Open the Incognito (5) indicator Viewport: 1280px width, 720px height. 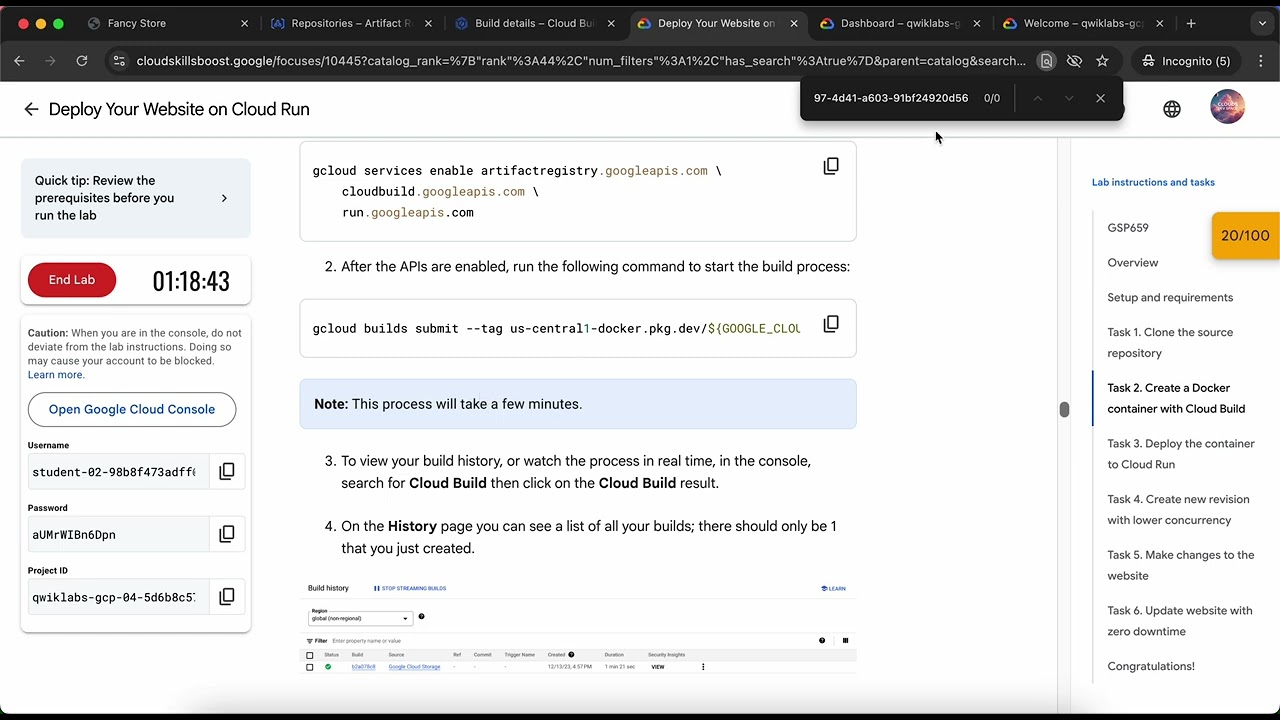1187,61
